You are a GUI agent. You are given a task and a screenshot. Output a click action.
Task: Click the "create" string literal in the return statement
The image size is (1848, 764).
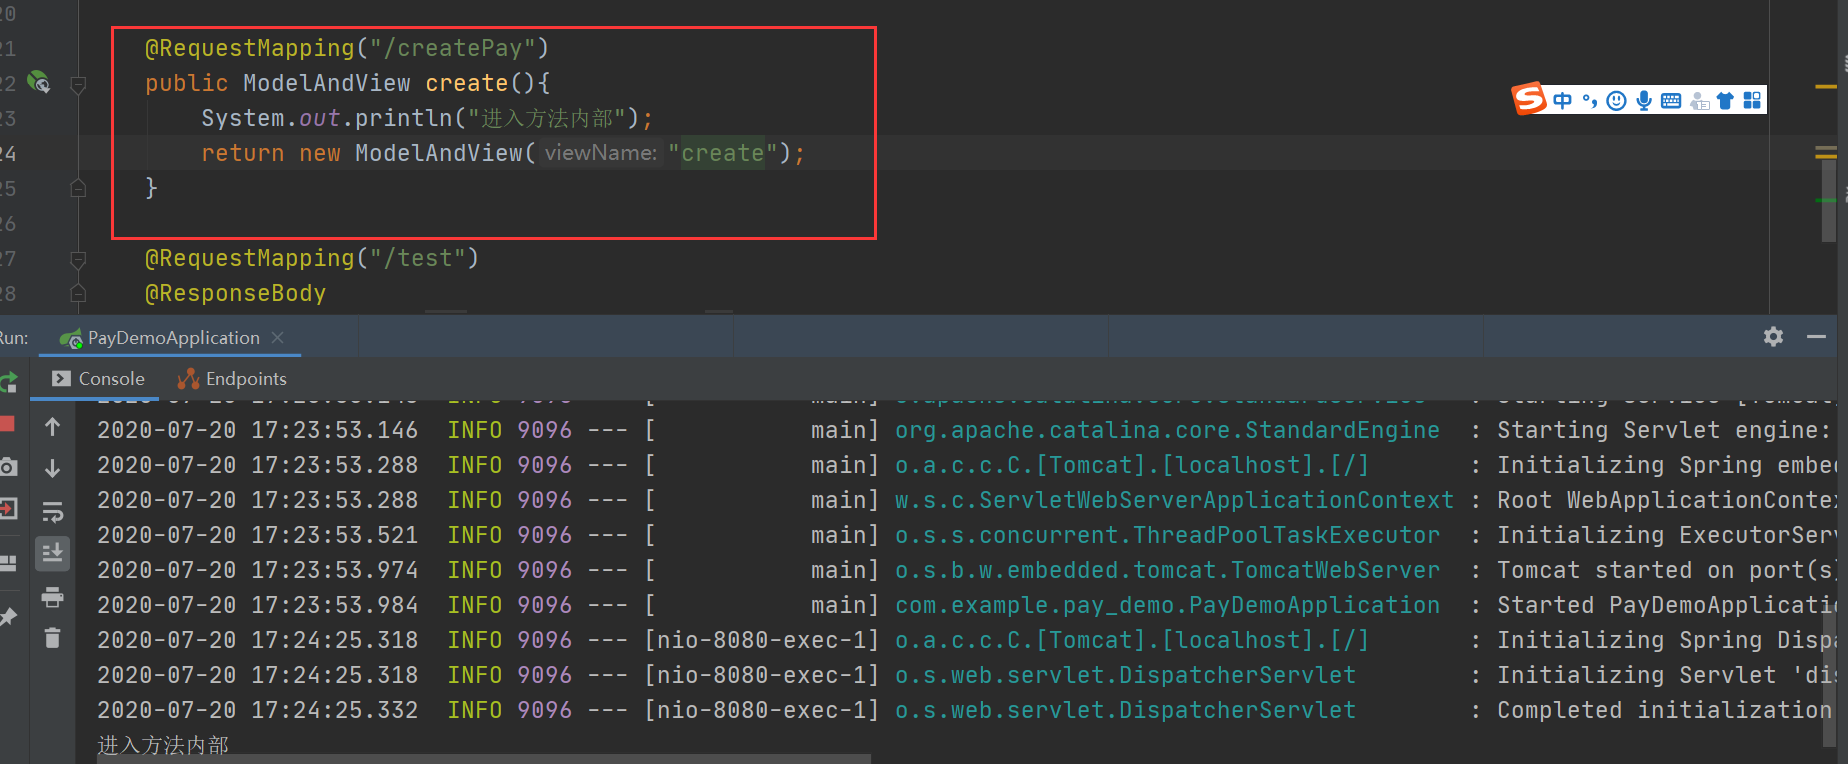tap(723, 153)
